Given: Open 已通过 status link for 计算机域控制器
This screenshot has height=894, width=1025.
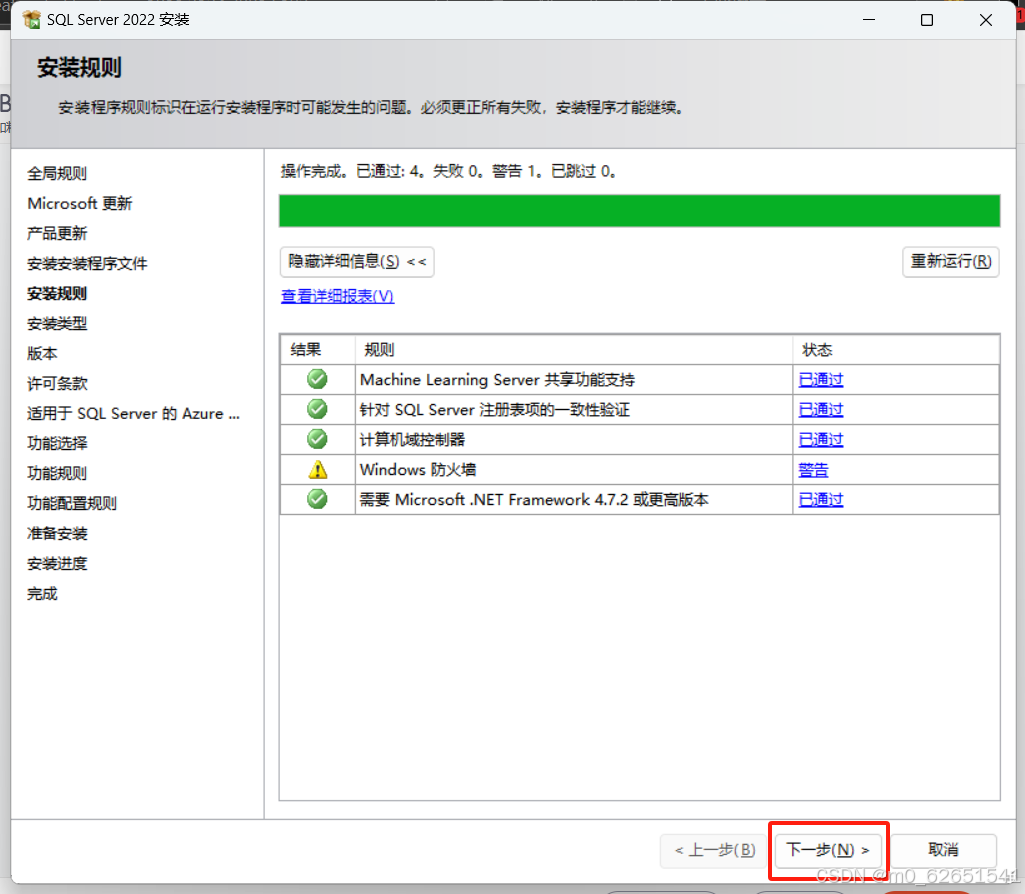Looking at the screenshot, I should point(821,440).
